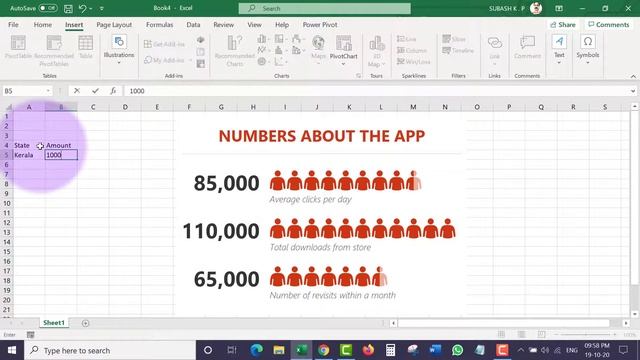640x360 pixels.
Task: Click the vertical scrollbar down arrow
Action: (634, 314)
